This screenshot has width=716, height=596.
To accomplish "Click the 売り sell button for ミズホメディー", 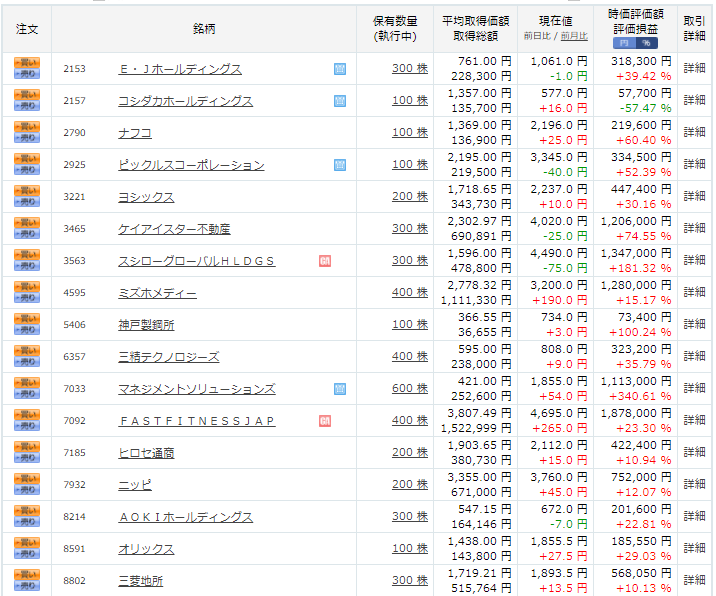I will pos(27,297).
